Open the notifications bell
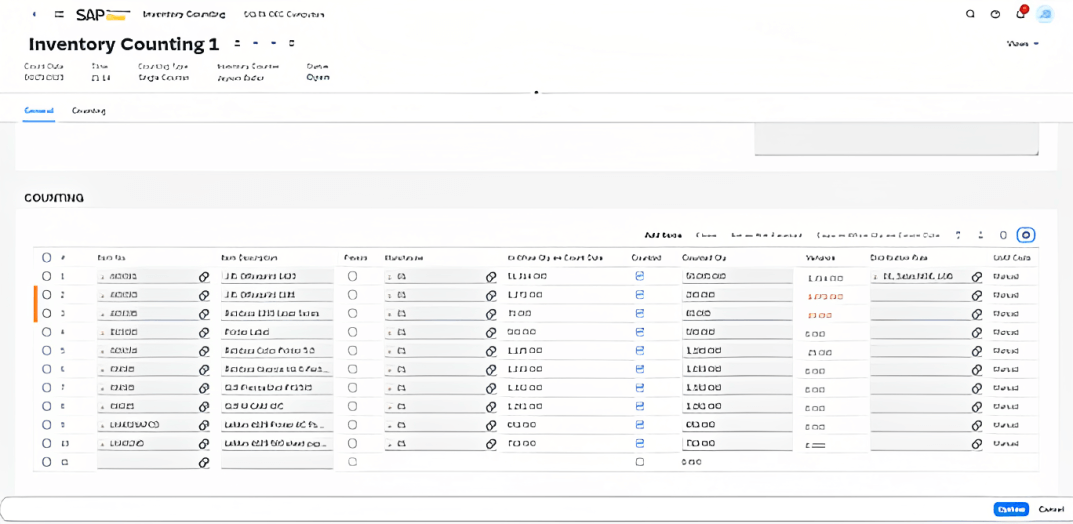1073x524 pixels. tap(1020, 13)
